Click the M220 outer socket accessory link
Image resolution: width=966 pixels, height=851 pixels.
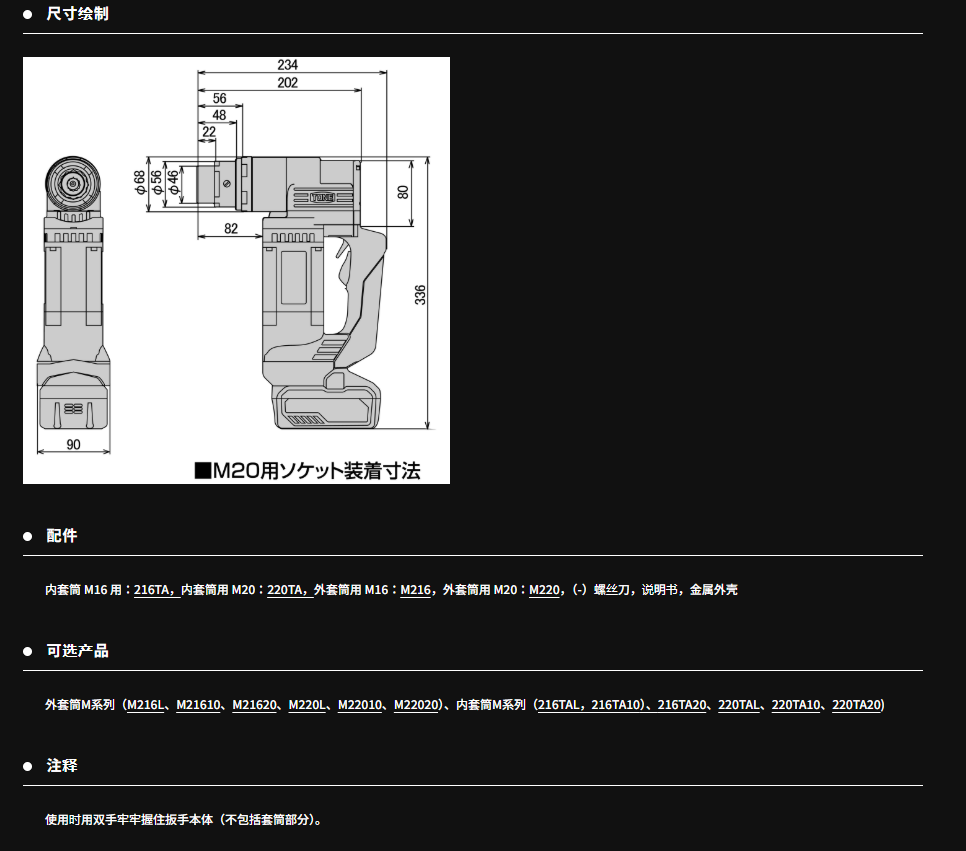(544, 590)
